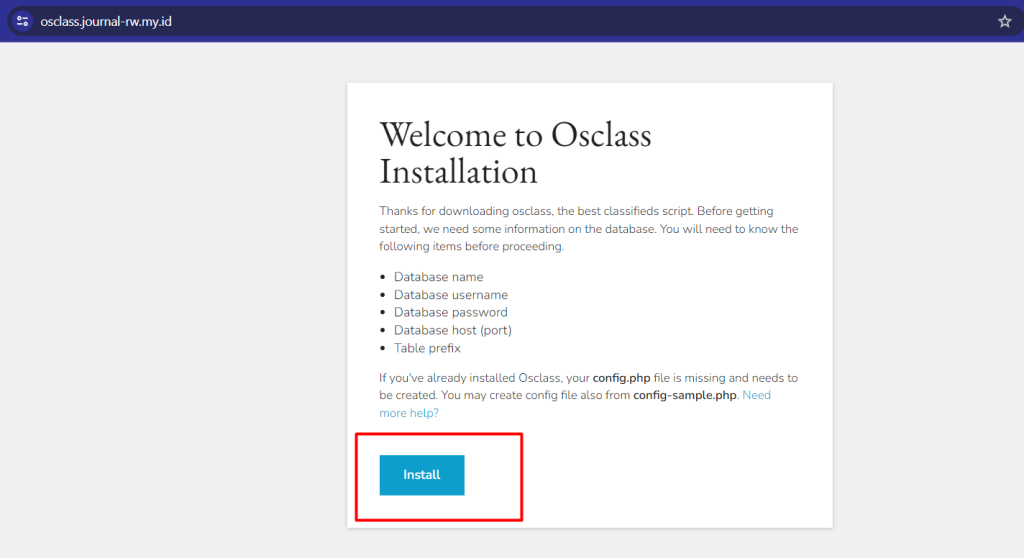This screenshot has width=1024, height=558.
Task: Bookmark this page with the star icon
Action: pyautogui.click(x=1004, y=22)
